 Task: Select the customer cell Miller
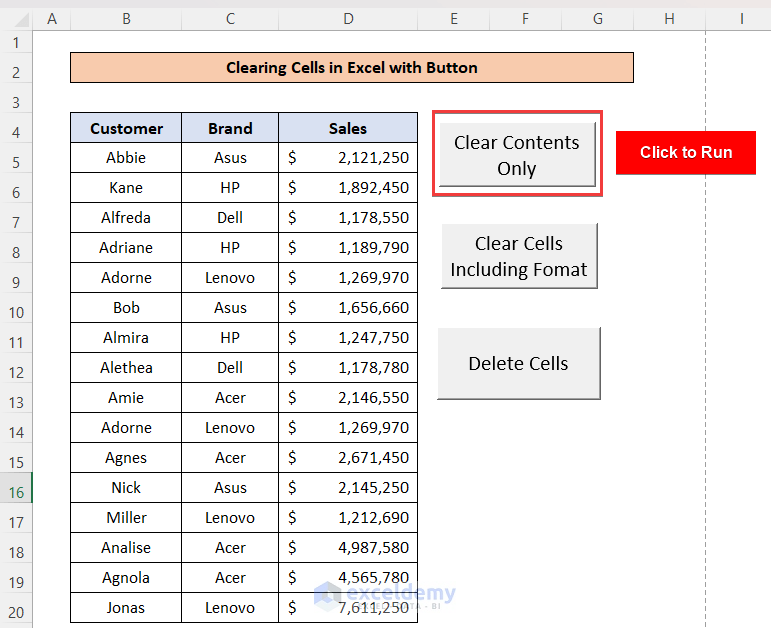tap(126, 518)
